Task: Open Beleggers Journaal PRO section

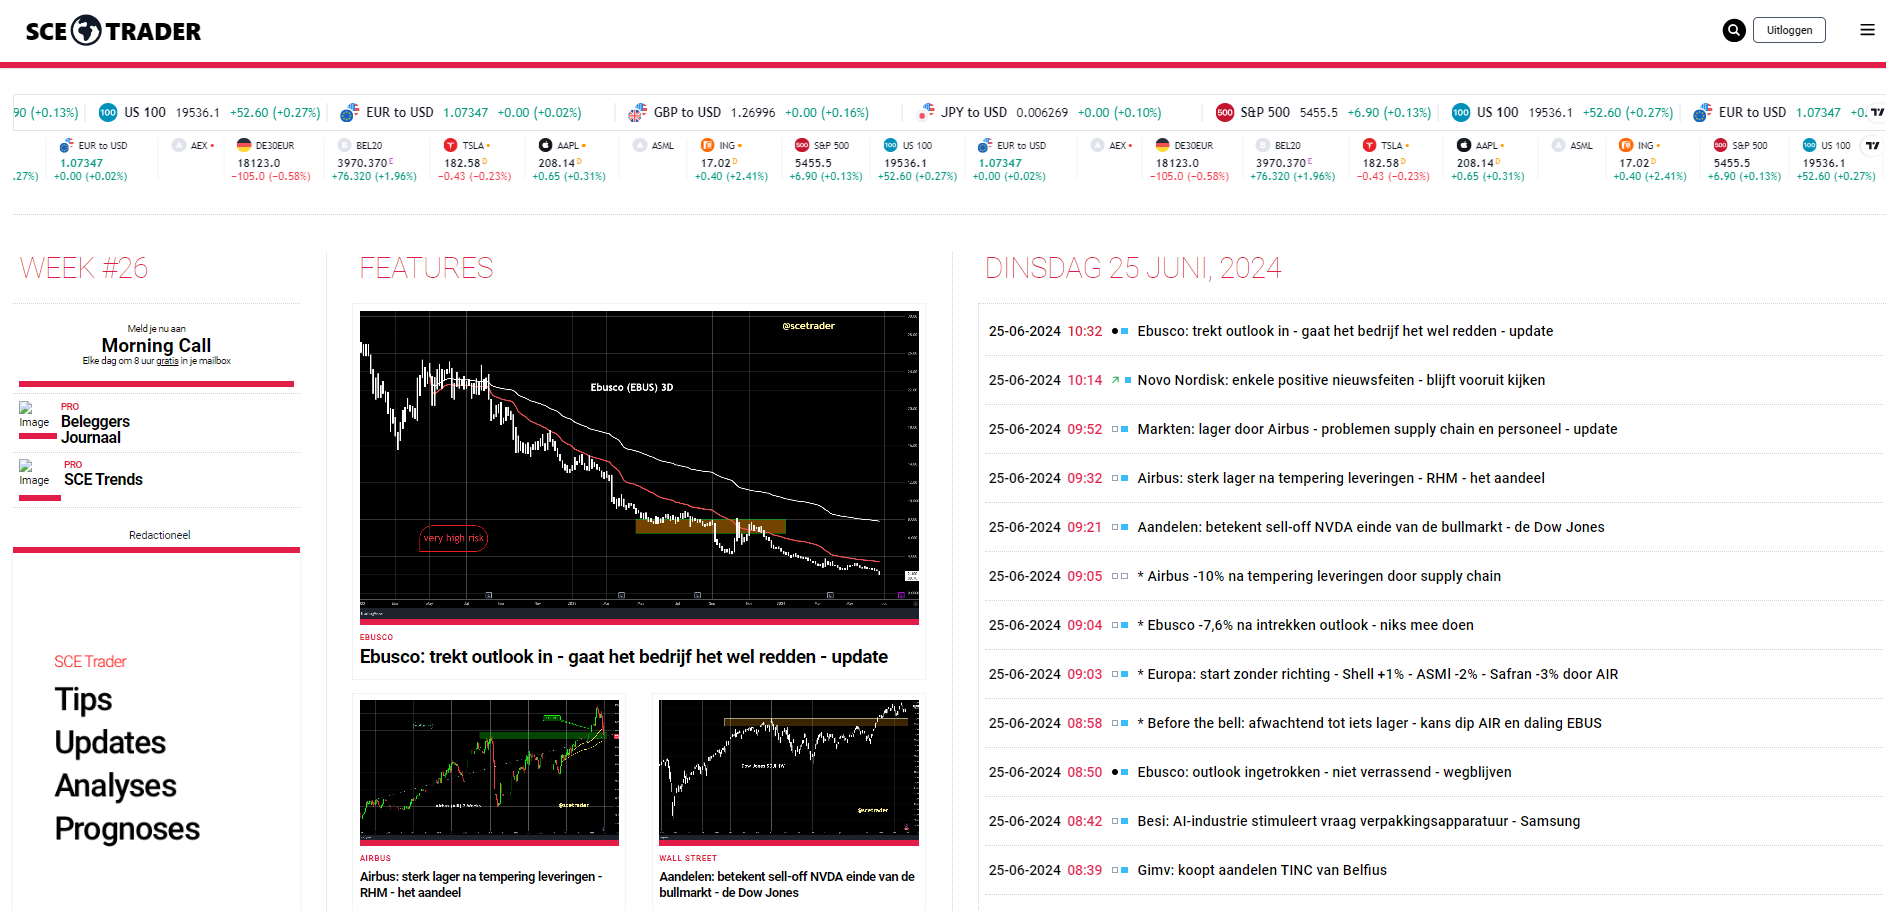Action: click(x=95, y=429)
